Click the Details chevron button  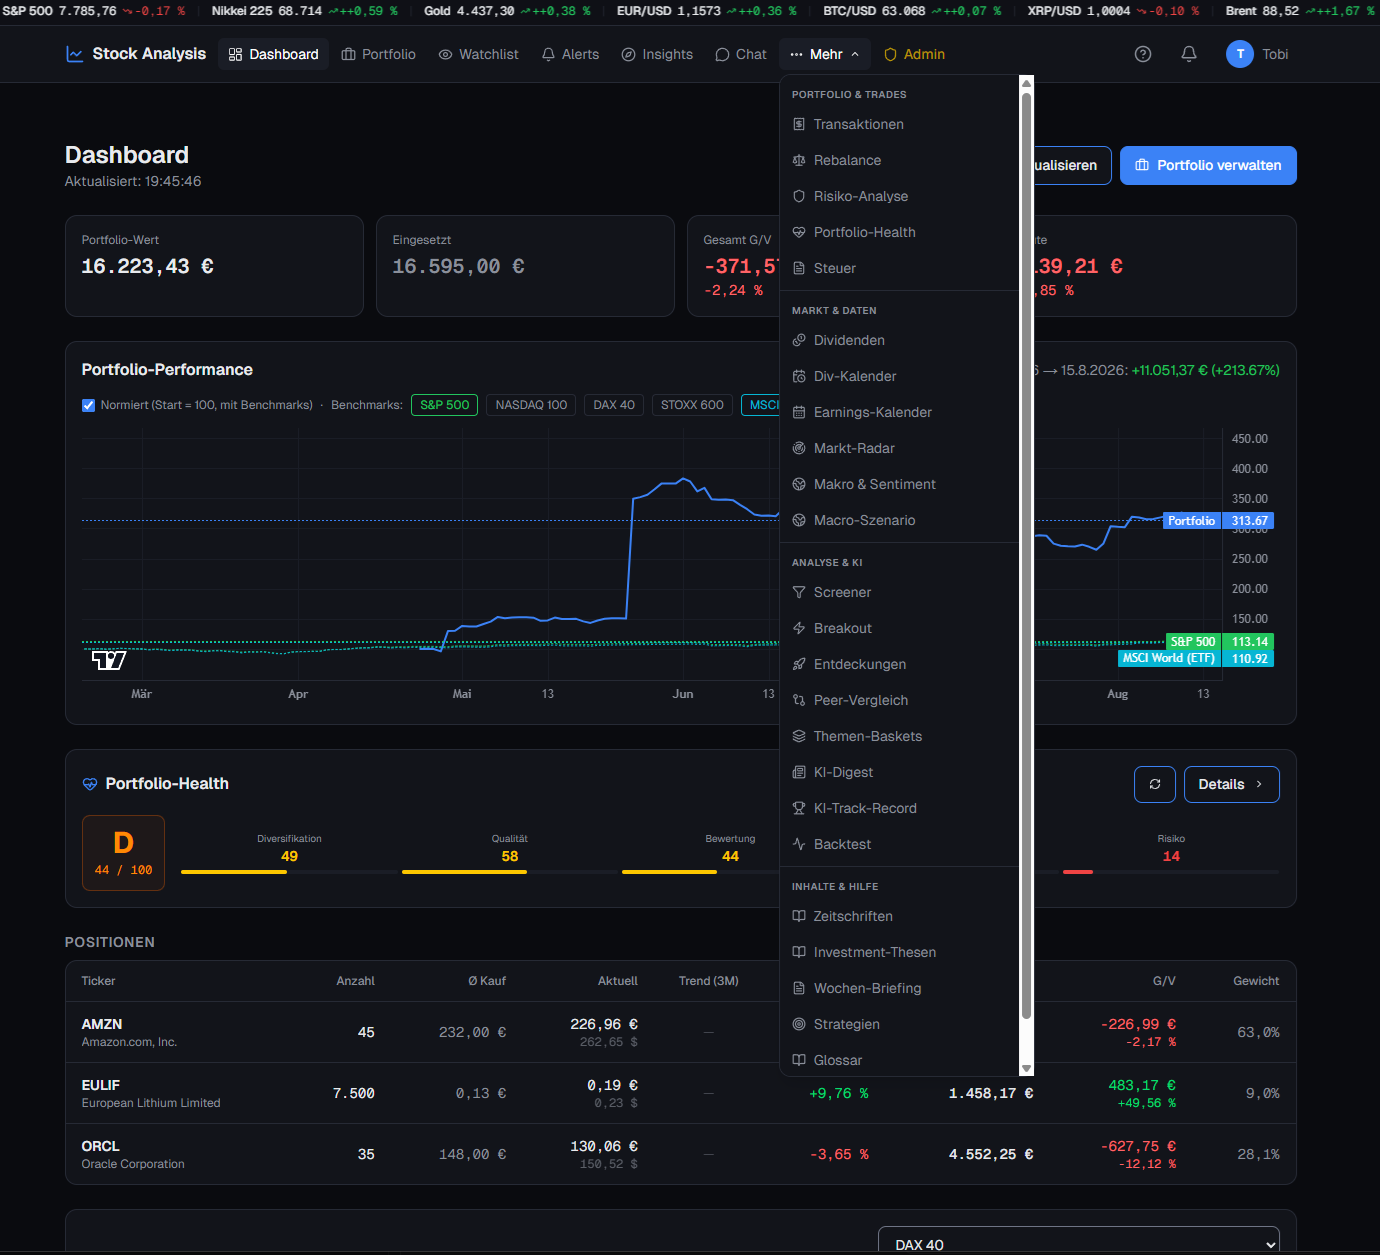[1231, 784]
